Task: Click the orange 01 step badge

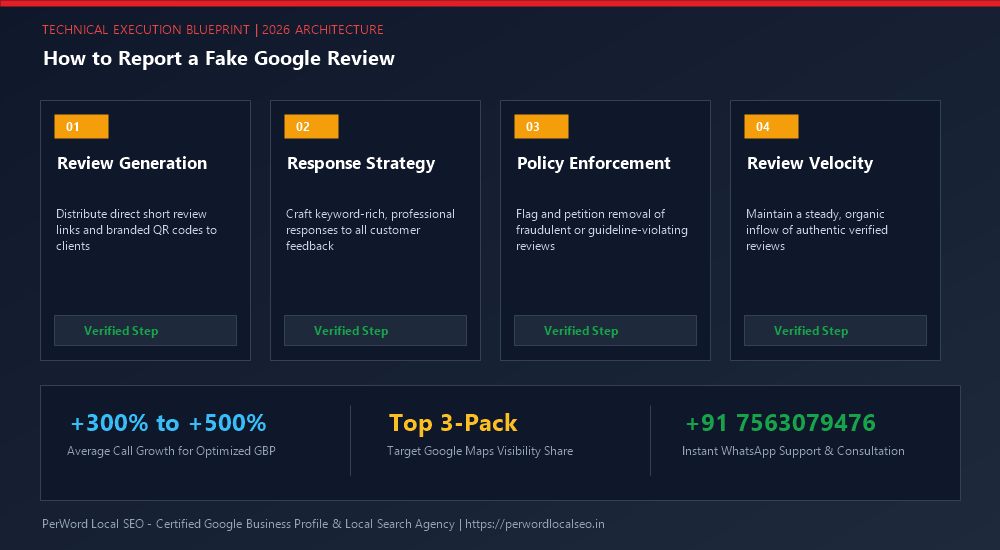Action: click(81, 126)
